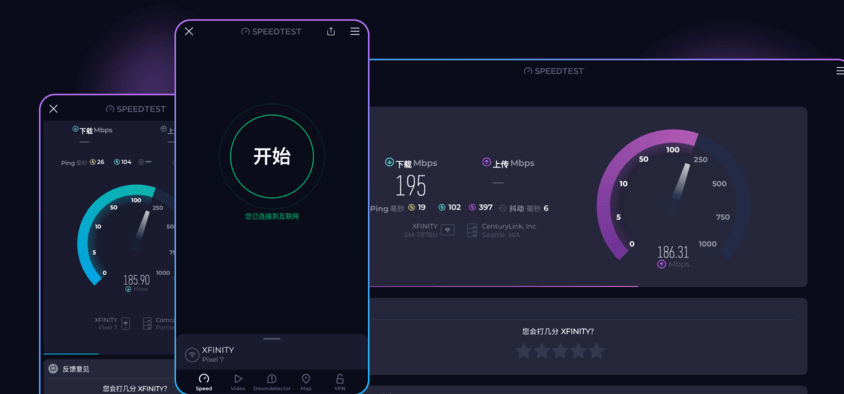Click the 抖动 jitter icon on tablet

(503, 208)
